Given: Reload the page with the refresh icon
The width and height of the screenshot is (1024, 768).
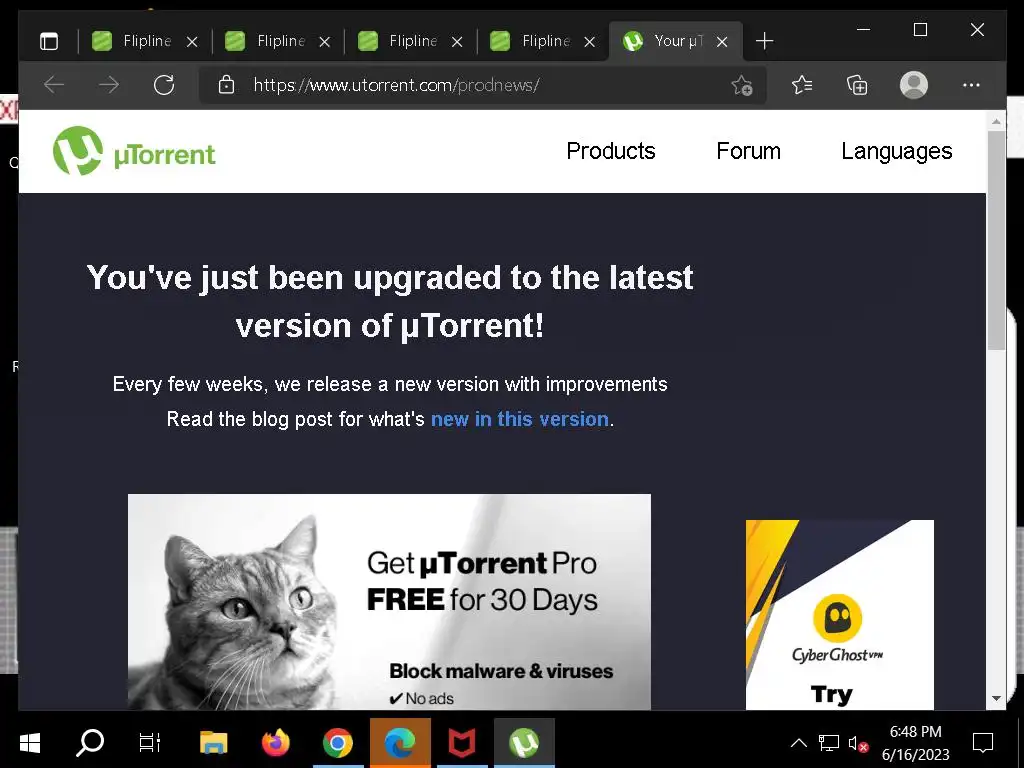Looking at the screenshot, I should point(163,85).
